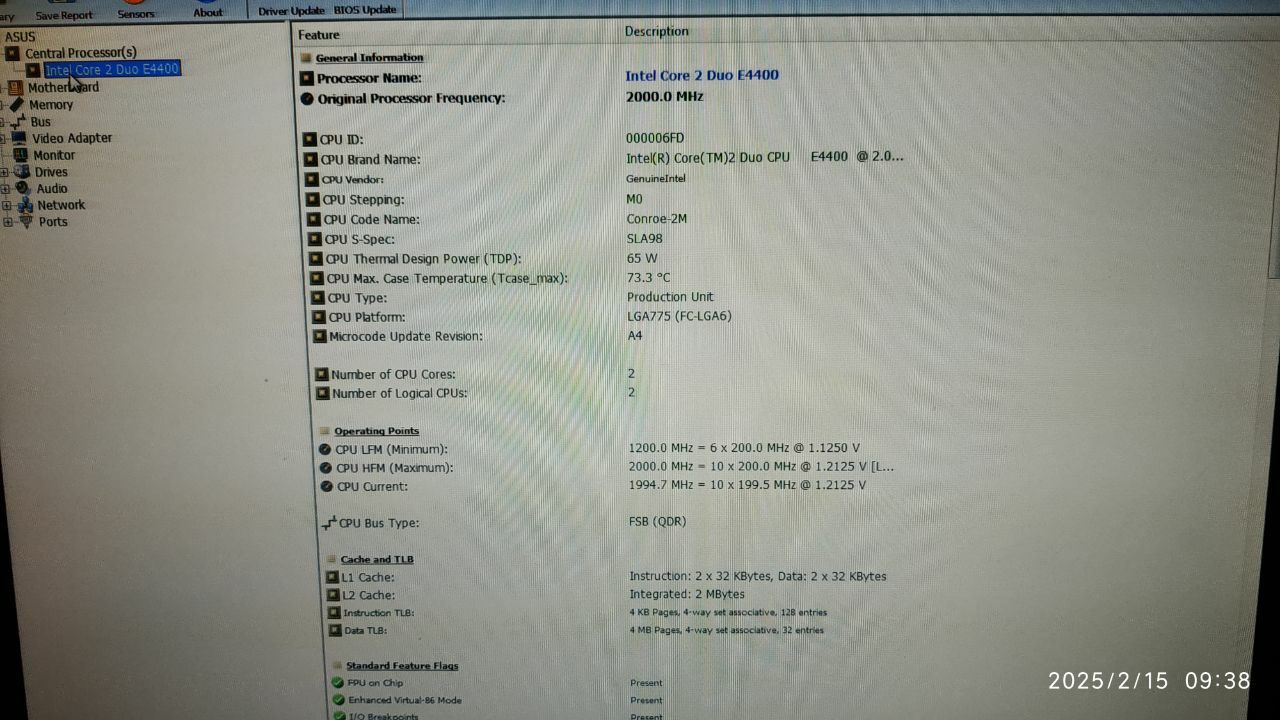Select the General Information section heading

point(370,57)
